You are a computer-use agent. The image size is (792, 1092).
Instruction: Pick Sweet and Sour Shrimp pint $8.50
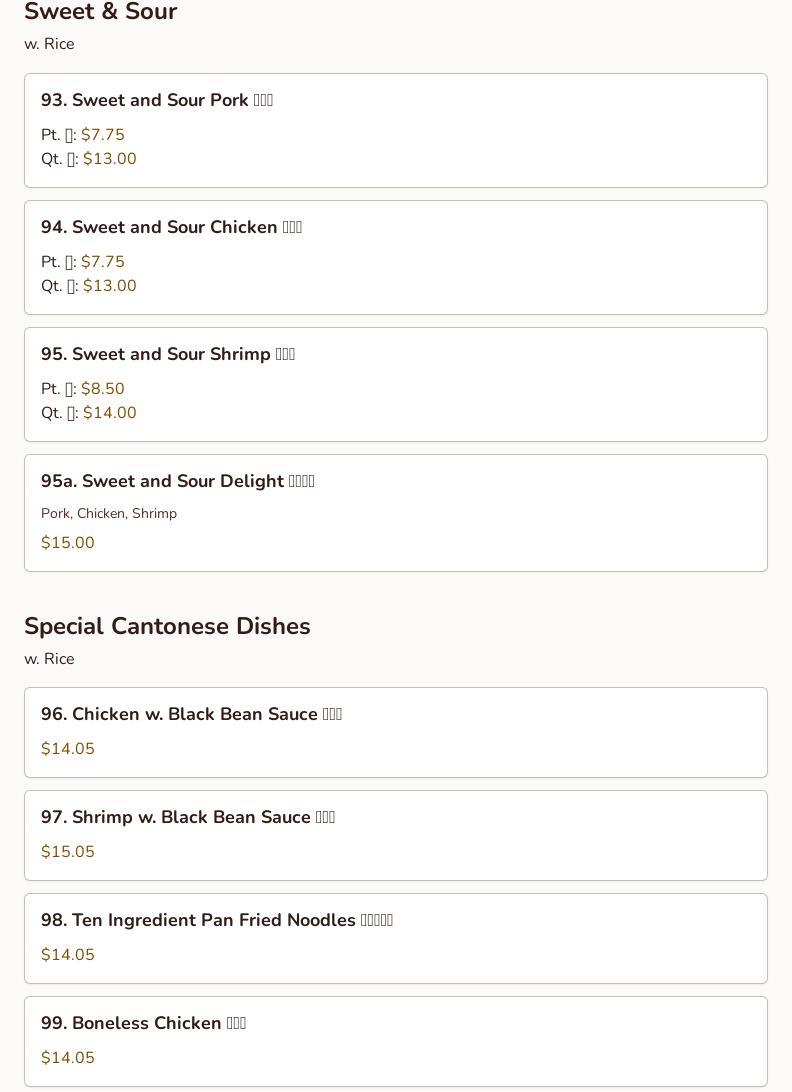pos(102,389)
